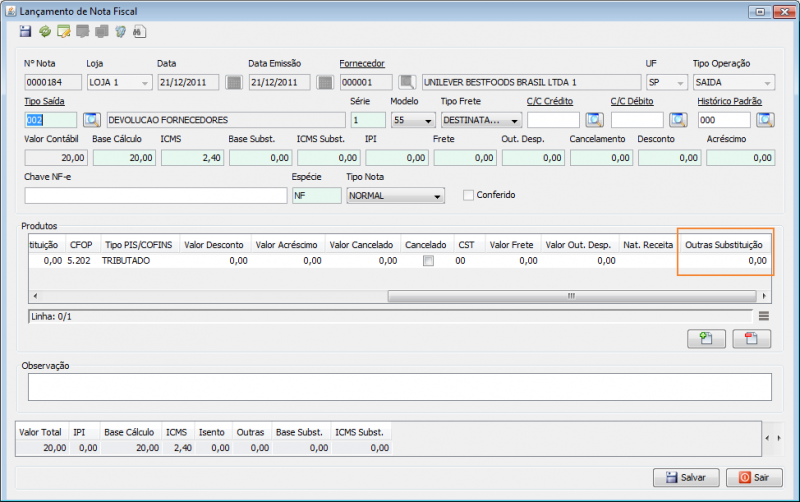Screen dimensions: 800x502
Task: Click the Valor Total header in totals
Action: (40, 432)
